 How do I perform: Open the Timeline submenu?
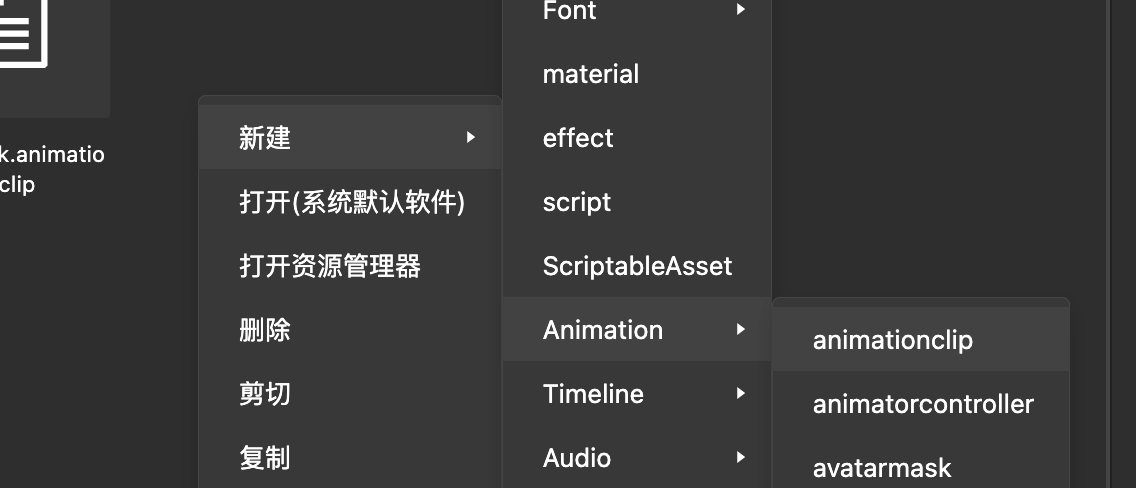coord(637,393)
